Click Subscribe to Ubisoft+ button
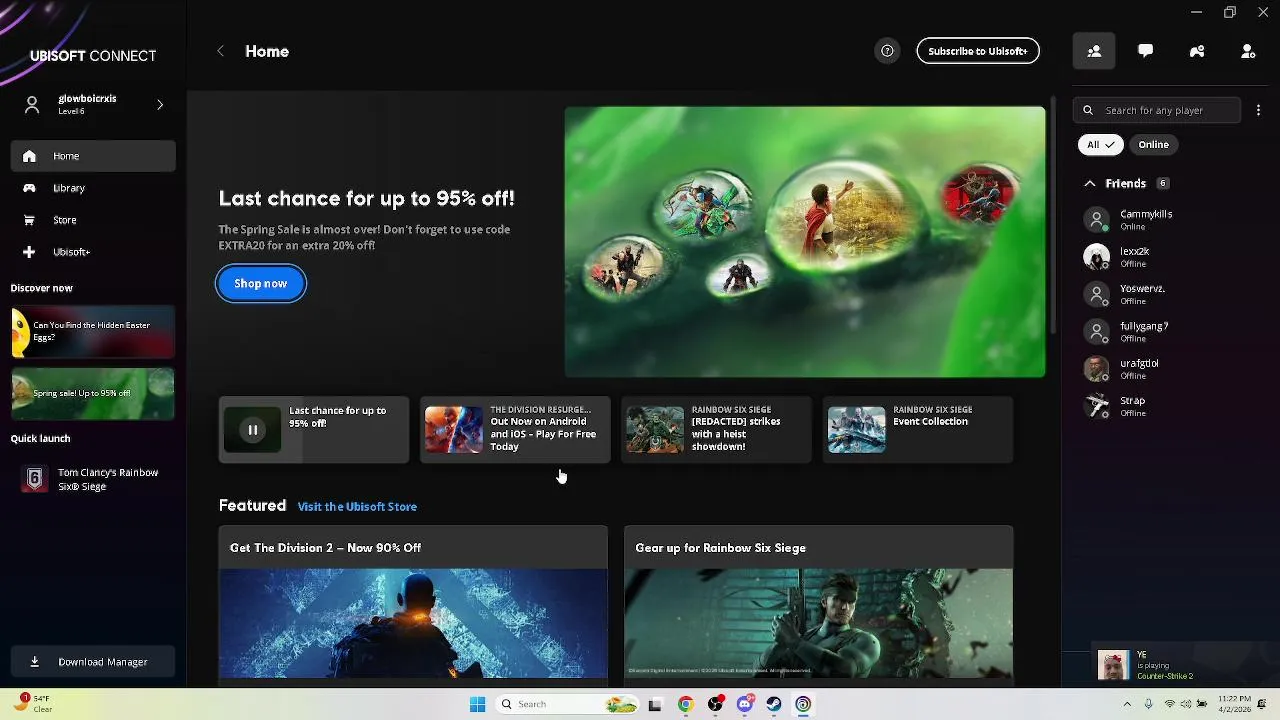This screenshot has width=1280, height=720. (978, 51)
